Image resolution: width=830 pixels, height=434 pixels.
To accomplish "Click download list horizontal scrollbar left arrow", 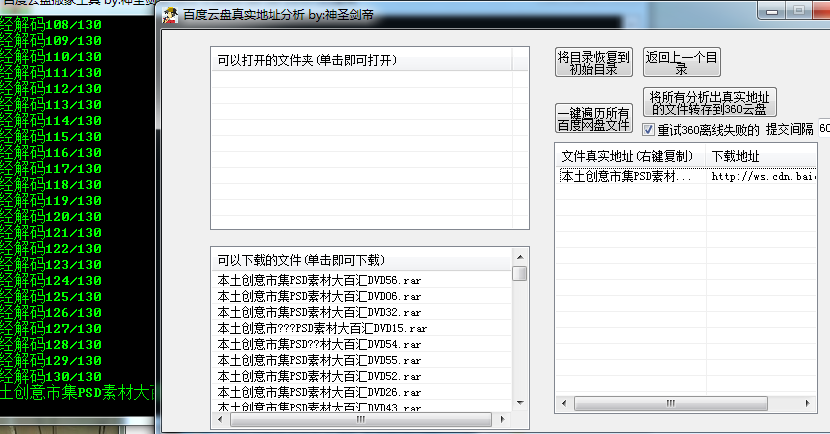I will click(220, 419).
